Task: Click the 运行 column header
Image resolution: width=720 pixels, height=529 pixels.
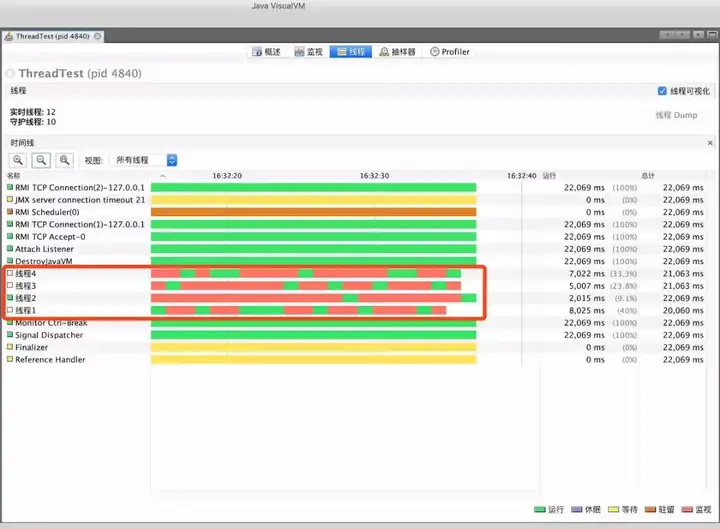Action: pyautogui.click(x=549, y=175)
